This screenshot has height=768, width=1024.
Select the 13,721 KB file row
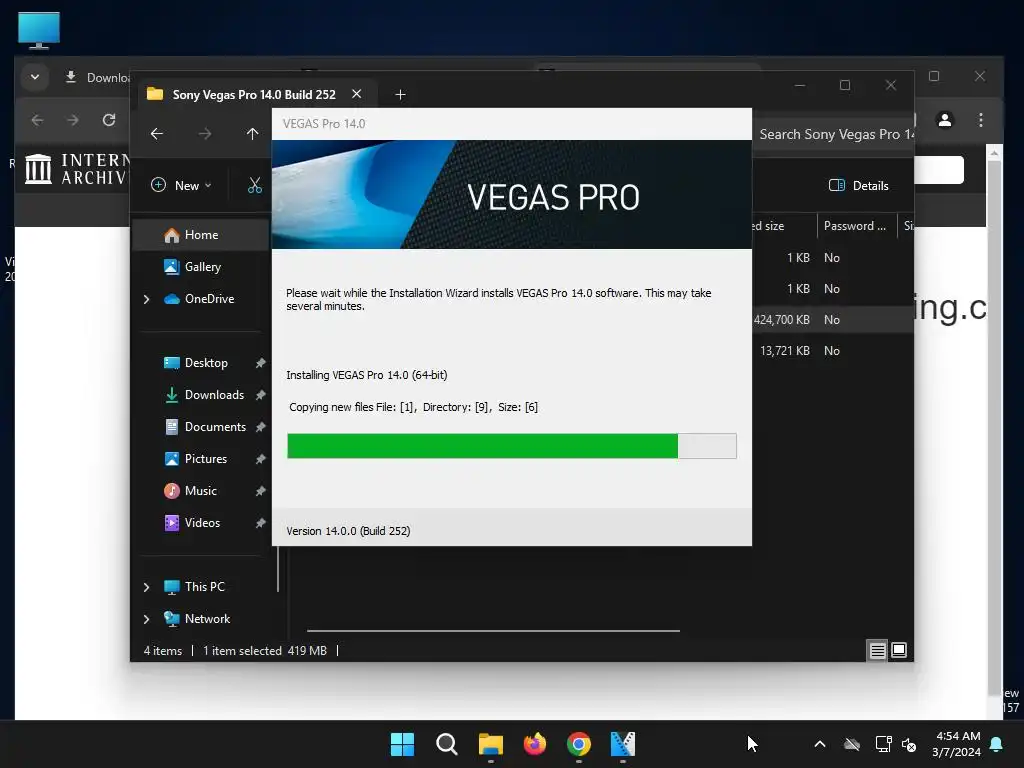[x=833, y=351]
